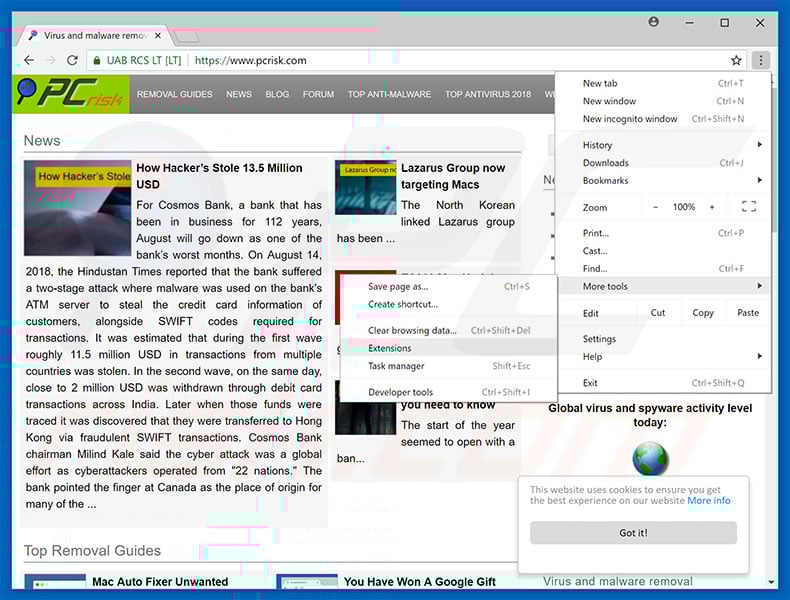The height and width of the screenshot is (600, 790).
Task: Click How Hacker's Stole article thumbnail
Action: click(x=78, y=208)
